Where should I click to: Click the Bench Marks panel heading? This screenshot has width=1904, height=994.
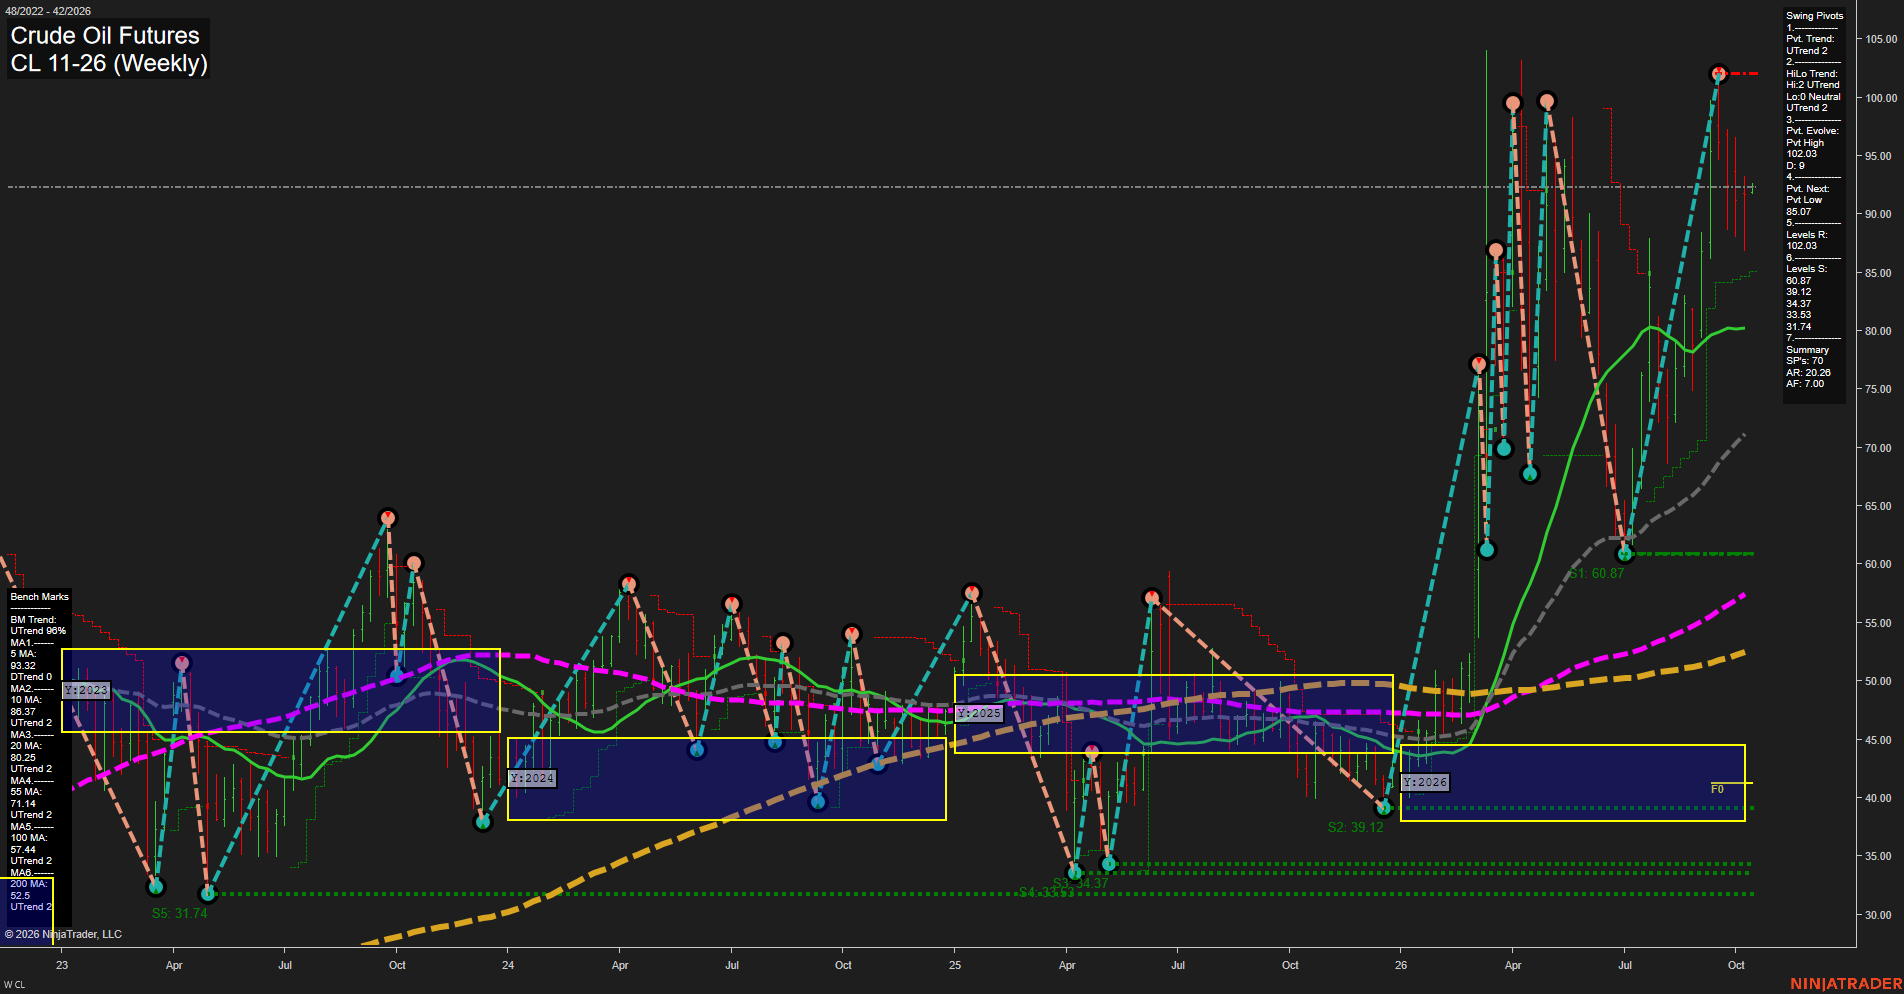[x=40, y=597]
